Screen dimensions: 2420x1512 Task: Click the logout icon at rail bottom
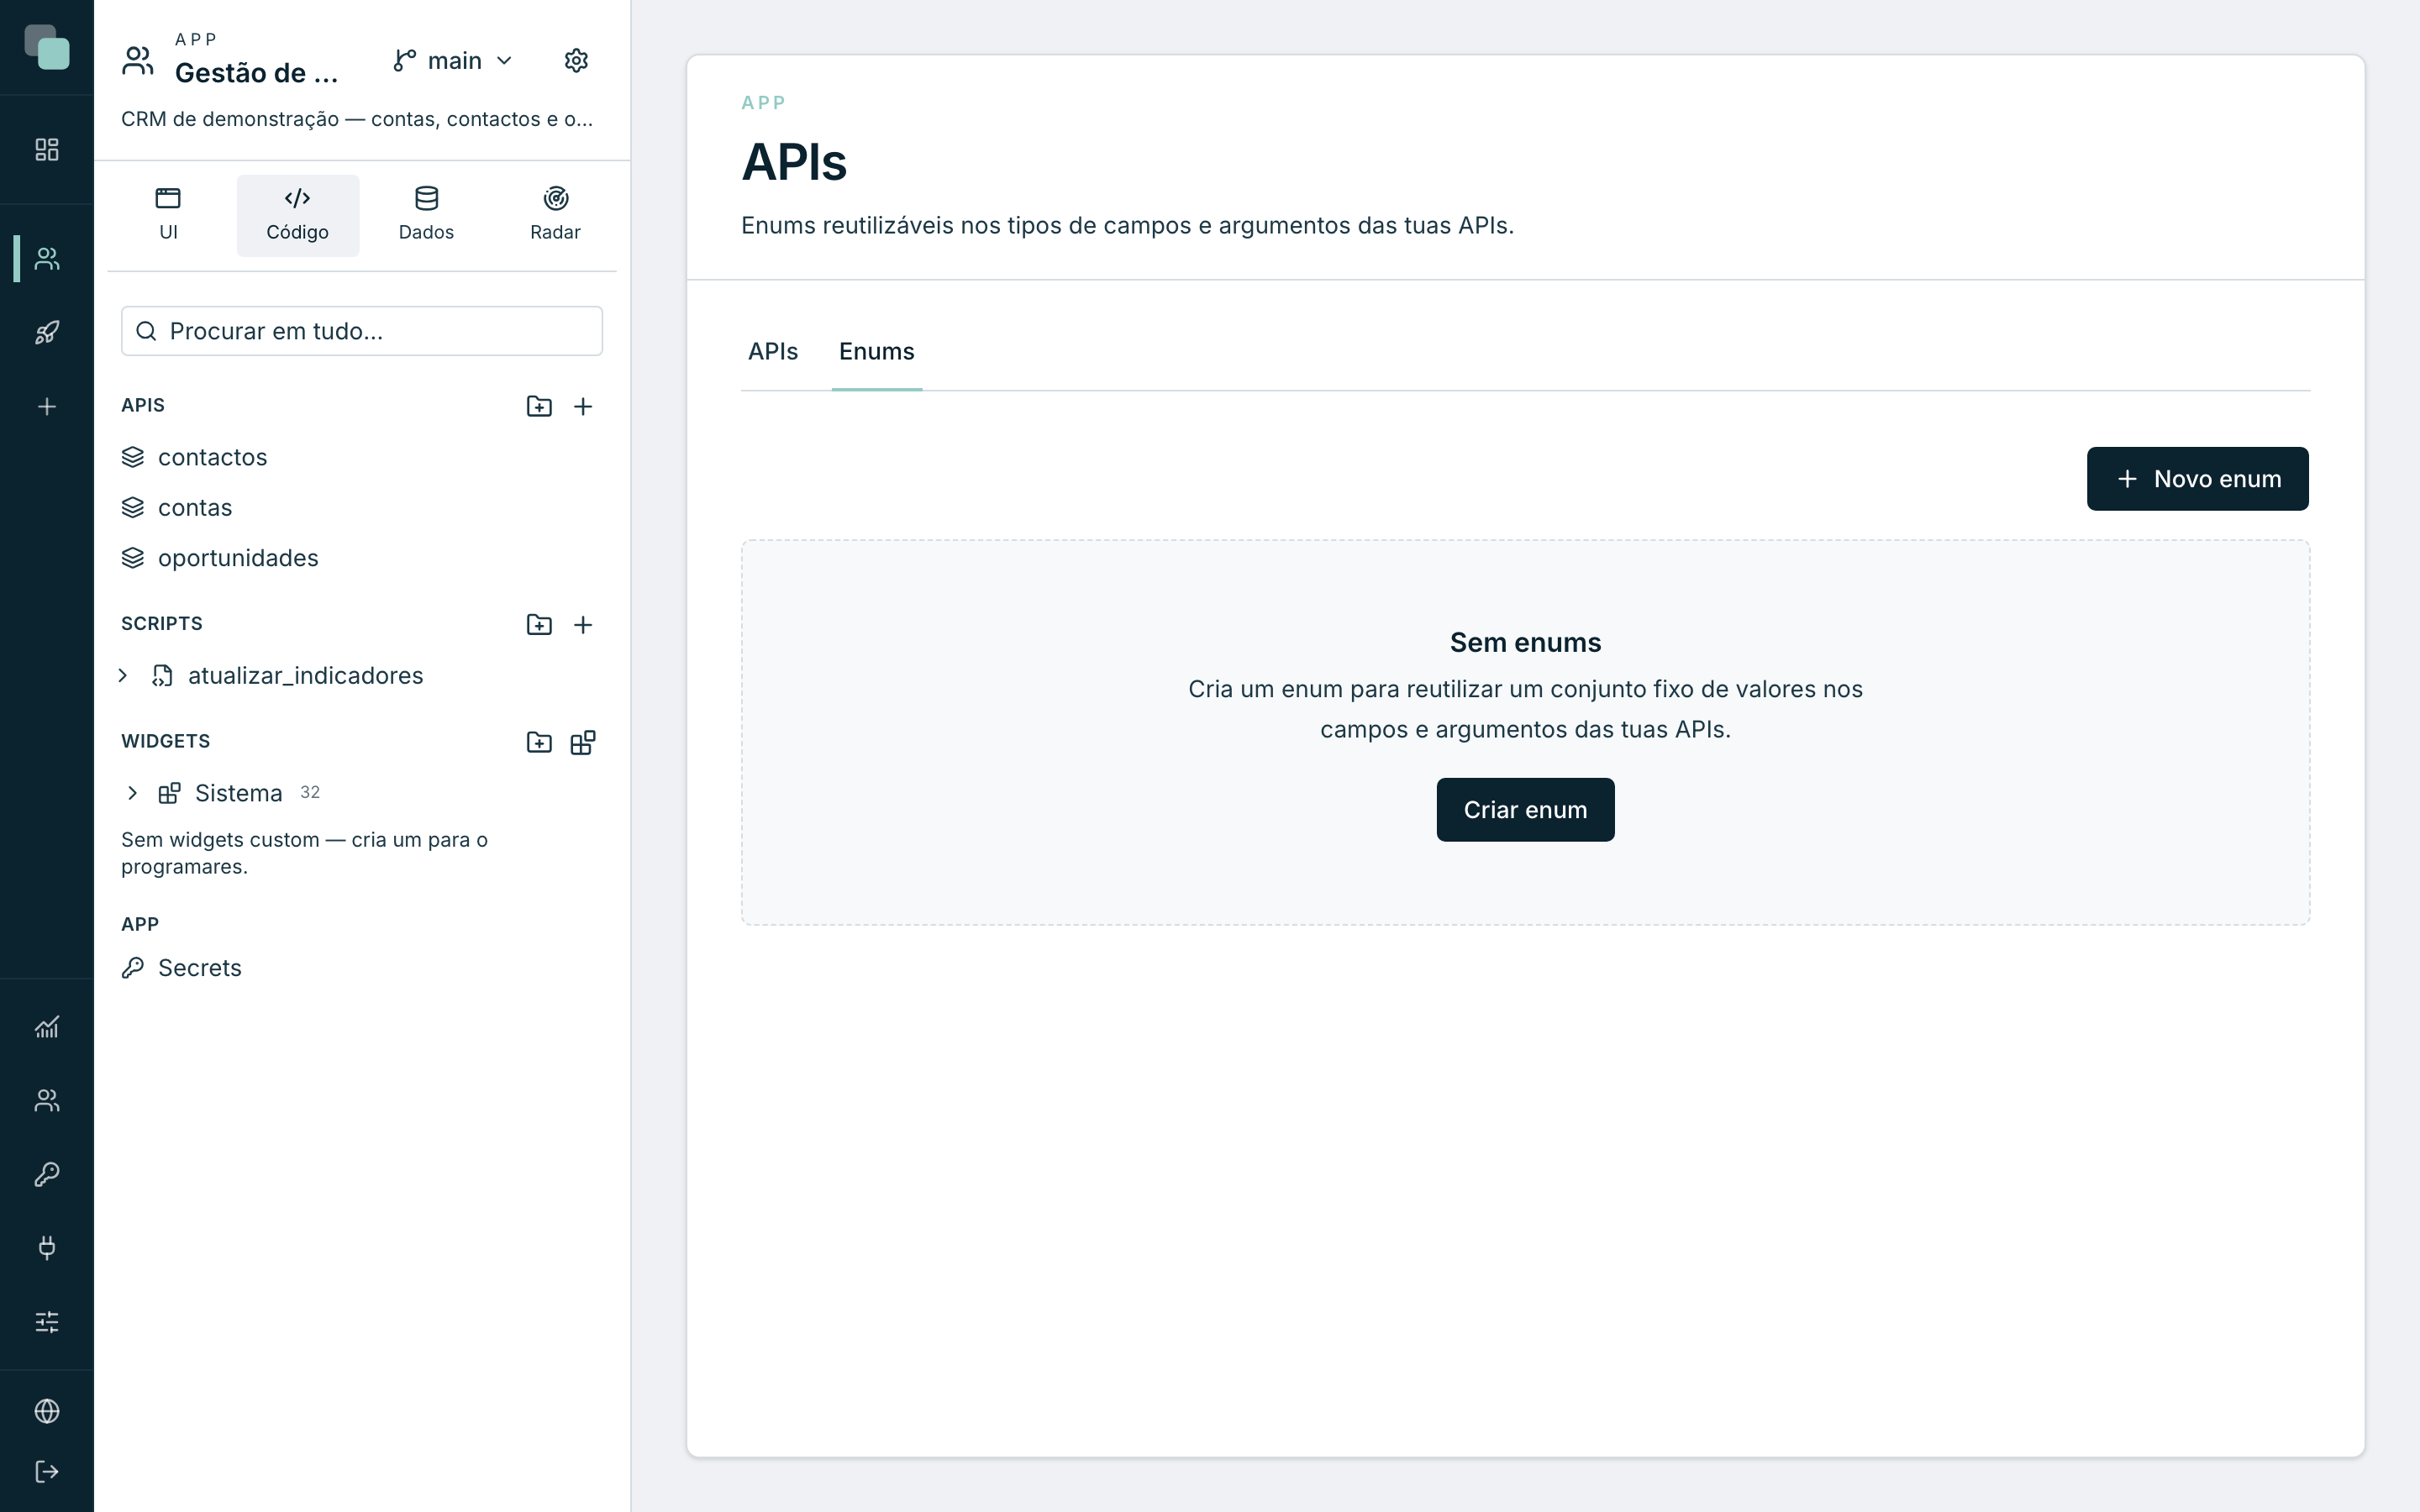click(47, 1472)
